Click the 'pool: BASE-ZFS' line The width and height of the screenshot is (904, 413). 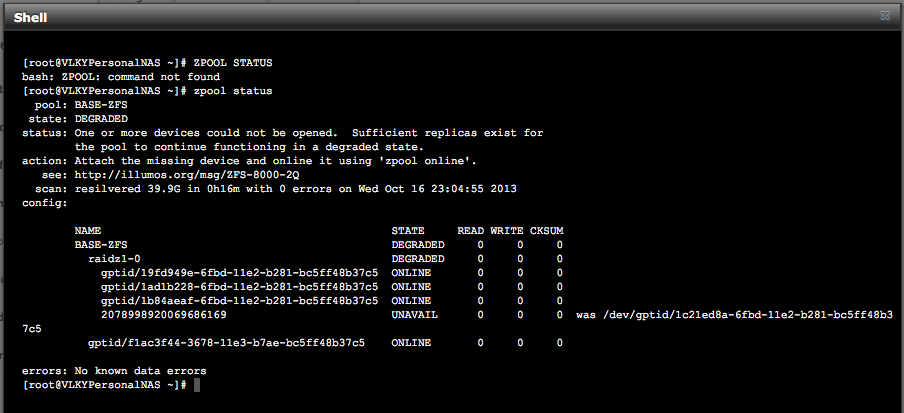pos(81,105)
